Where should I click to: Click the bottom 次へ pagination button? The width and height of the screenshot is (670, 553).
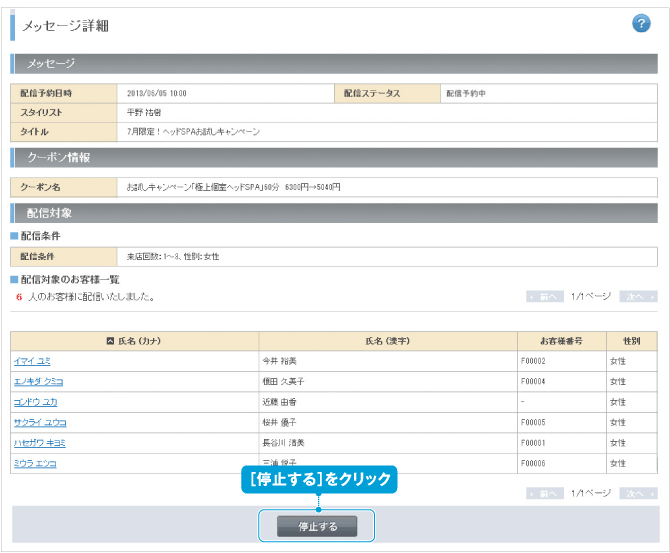[637, 493]
